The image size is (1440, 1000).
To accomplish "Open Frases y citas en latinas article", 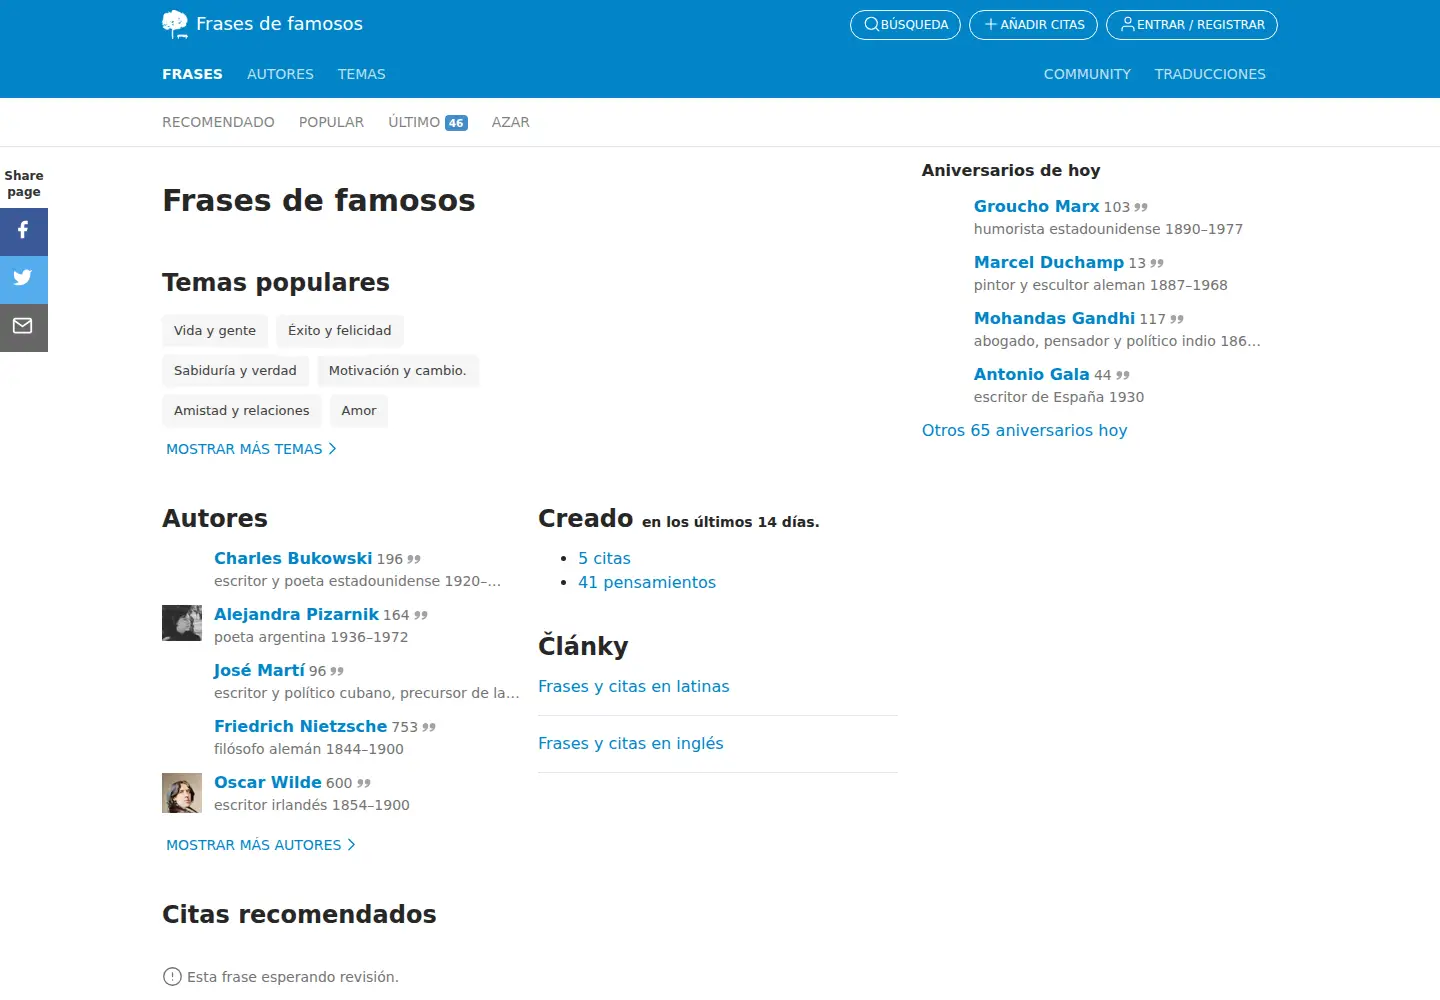I will [x=634, y=686].
